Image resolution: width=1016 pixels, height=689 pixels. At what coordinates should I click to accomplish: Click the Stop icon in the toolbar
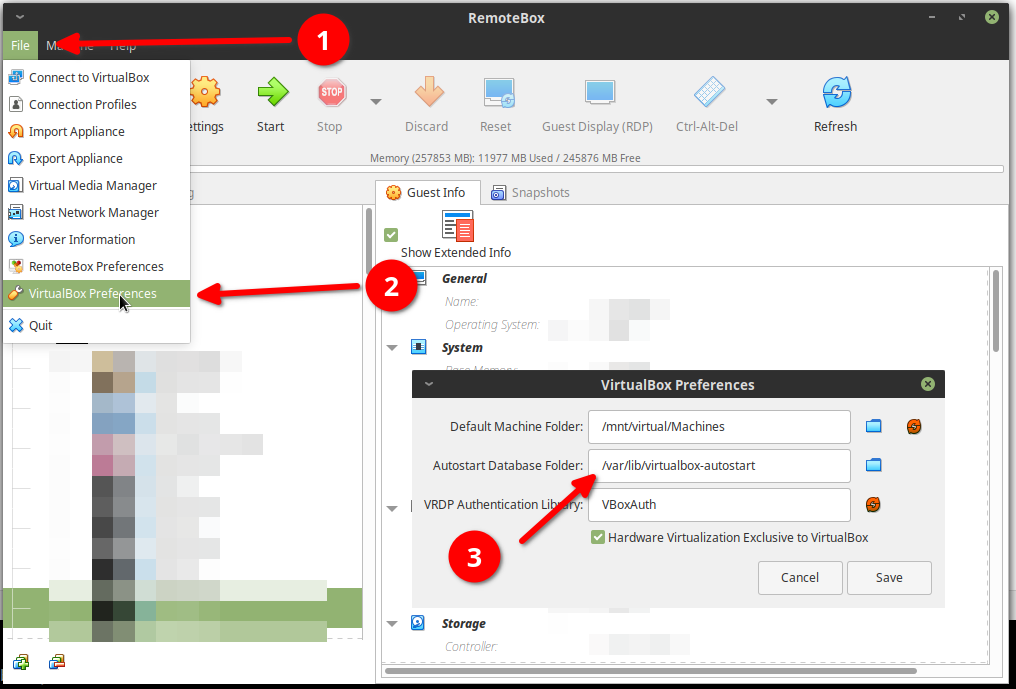click(x=329, y=95)
